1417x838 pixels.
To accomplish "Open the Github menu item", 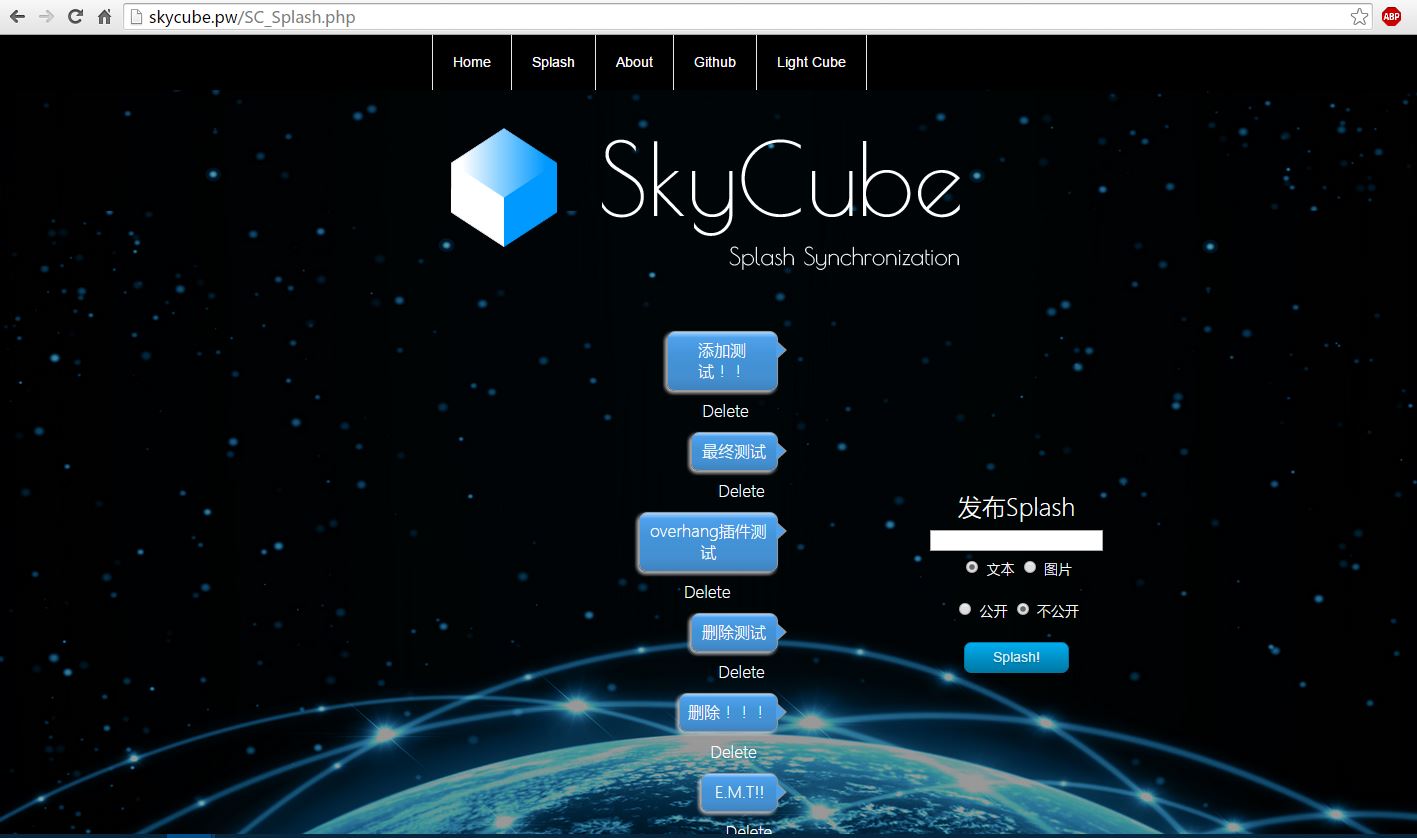I will (714, 62).
